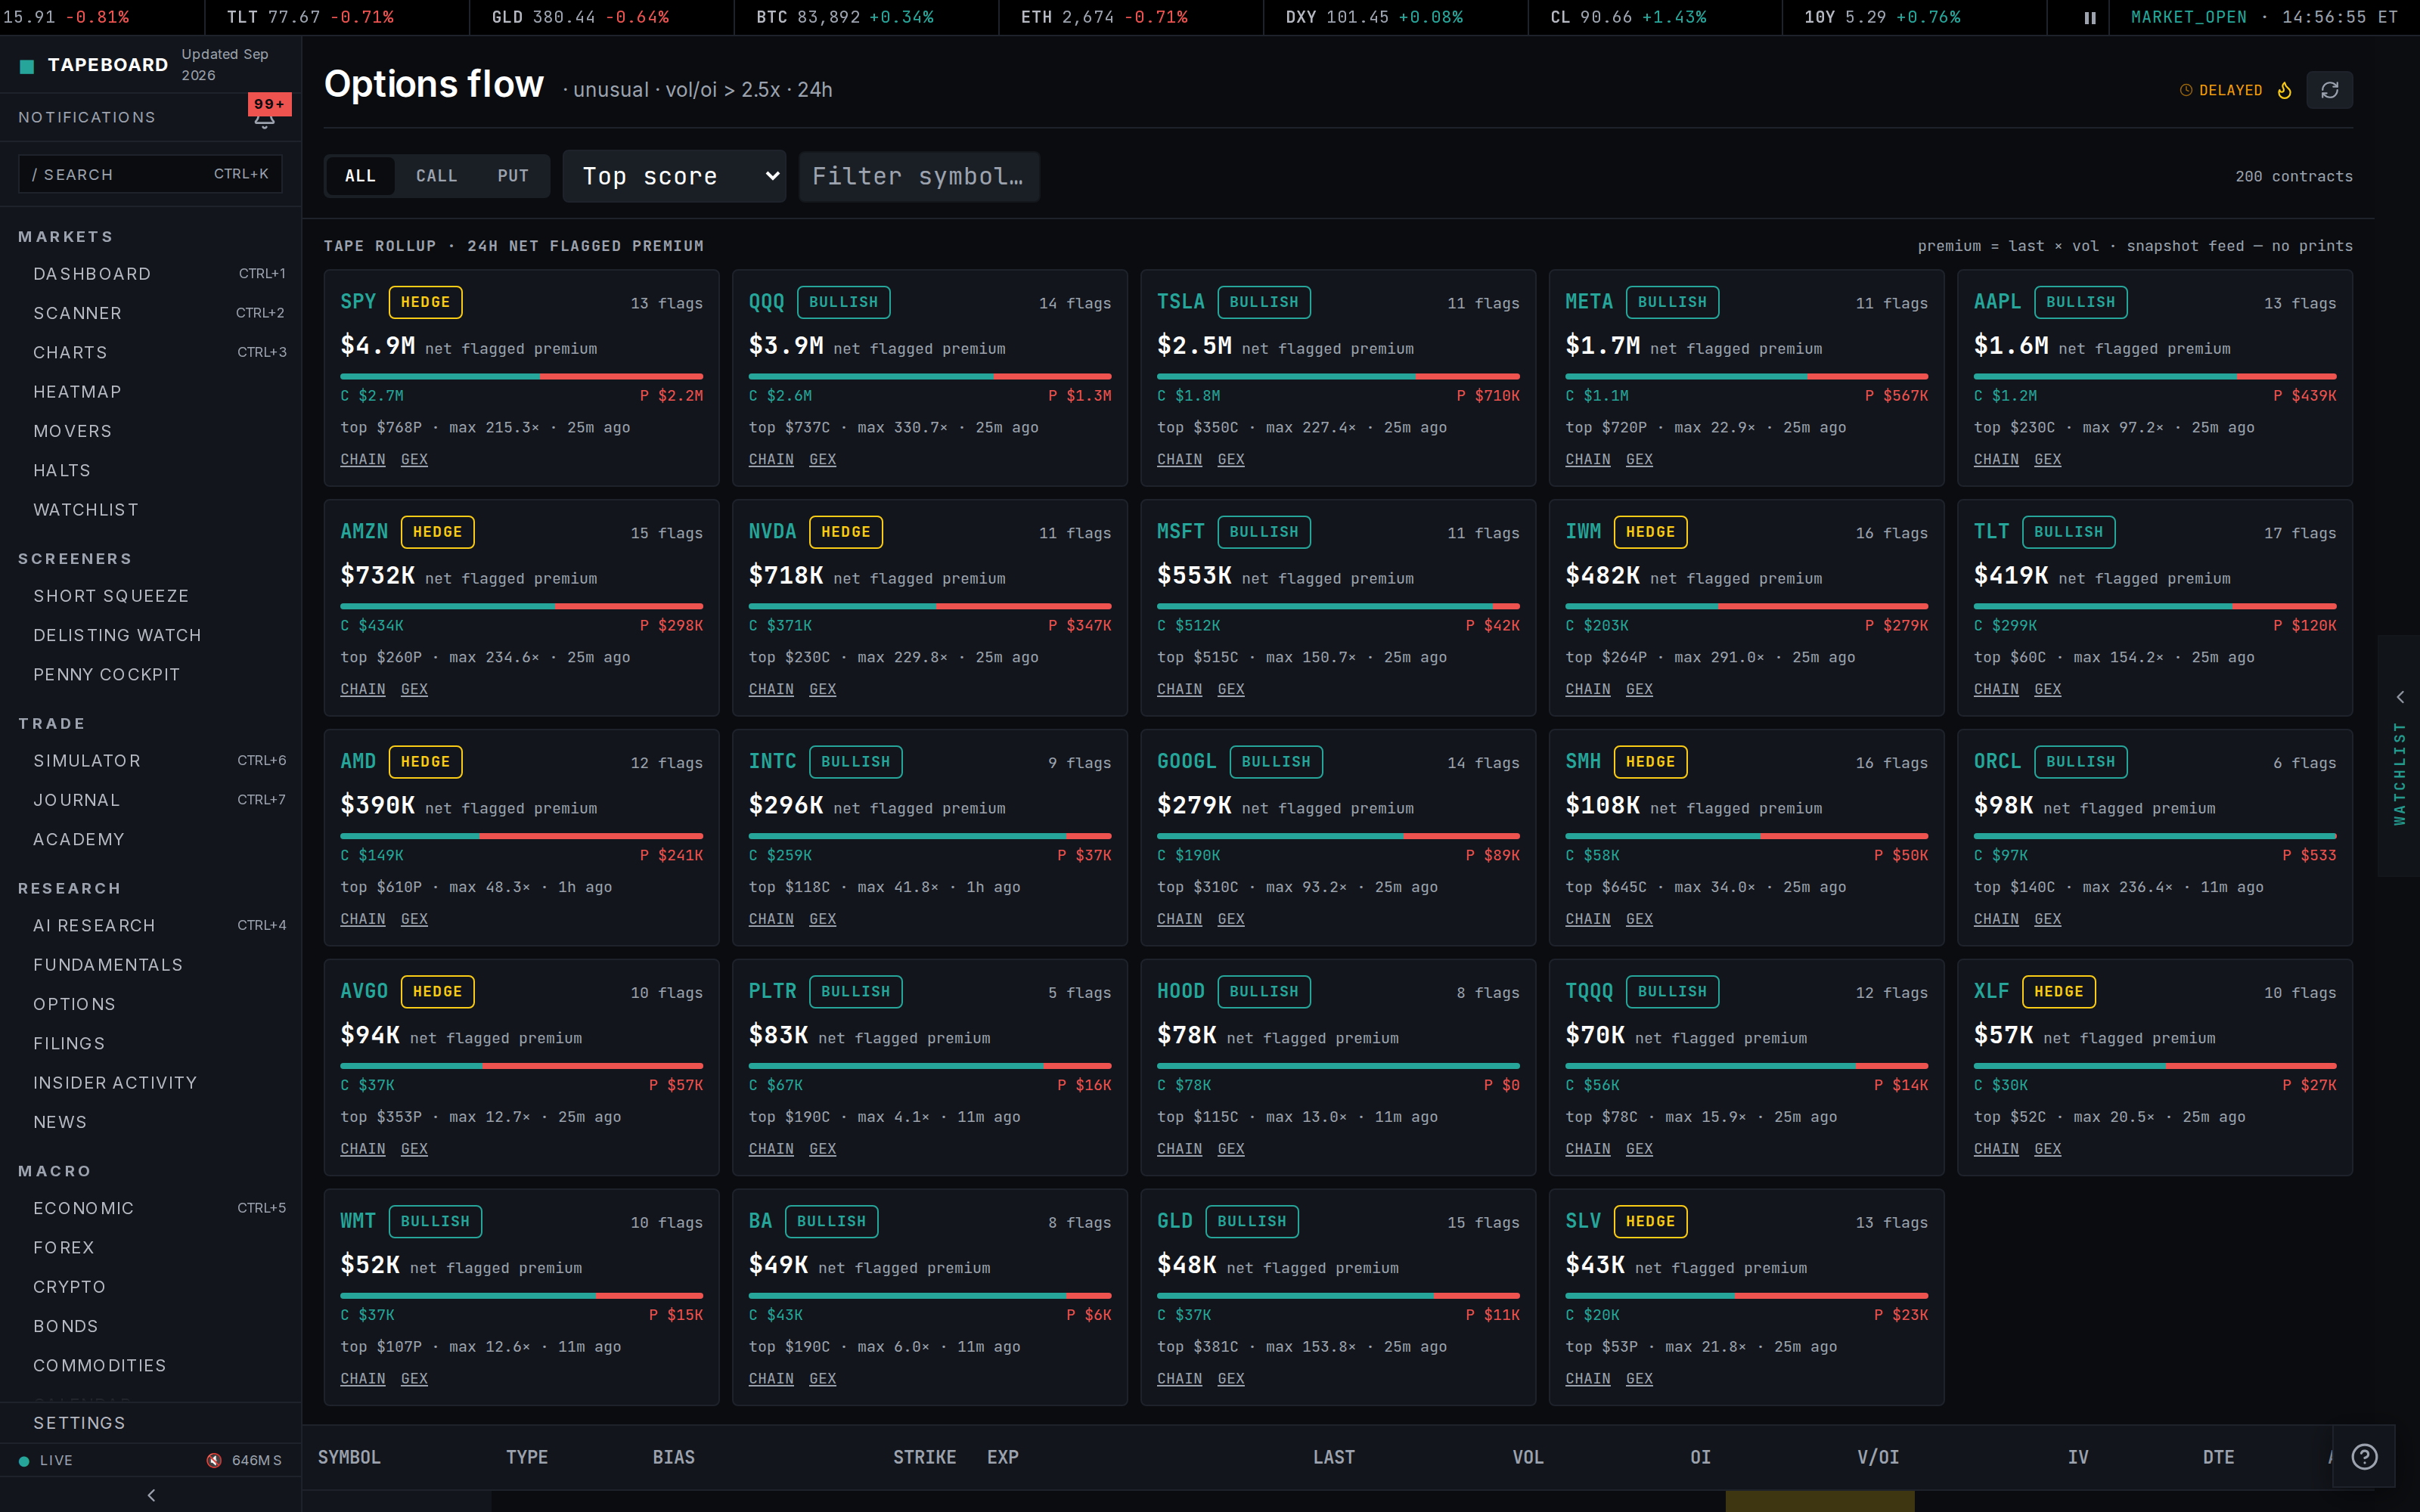2420x1512 pixels.
Task: Open CRYPTO under Macro
Action: point(151,1287)
